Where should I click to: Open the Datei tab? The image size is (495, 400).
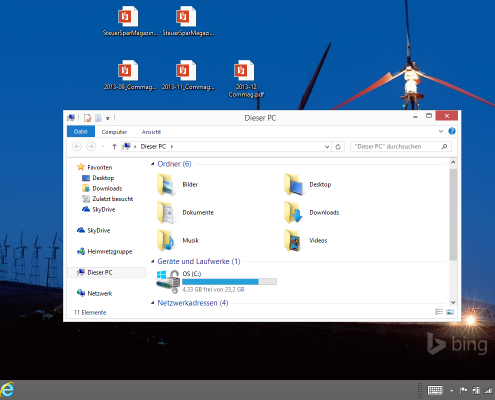[81, 132]
